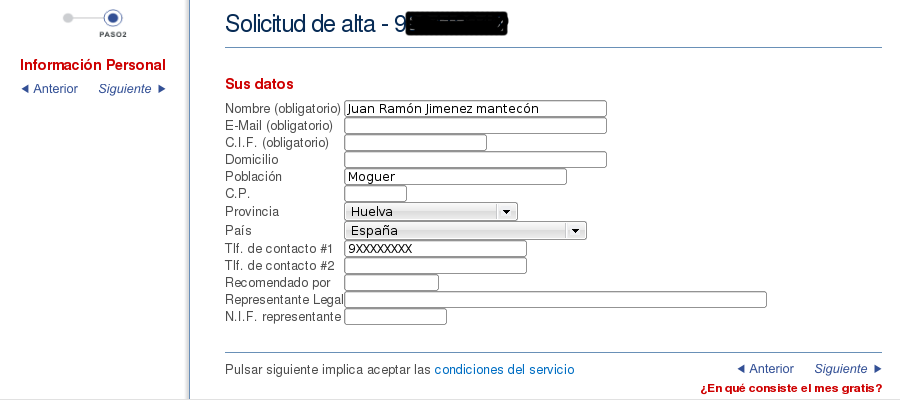
Task: Click the Nombre input field
Action: click(475, 109)
